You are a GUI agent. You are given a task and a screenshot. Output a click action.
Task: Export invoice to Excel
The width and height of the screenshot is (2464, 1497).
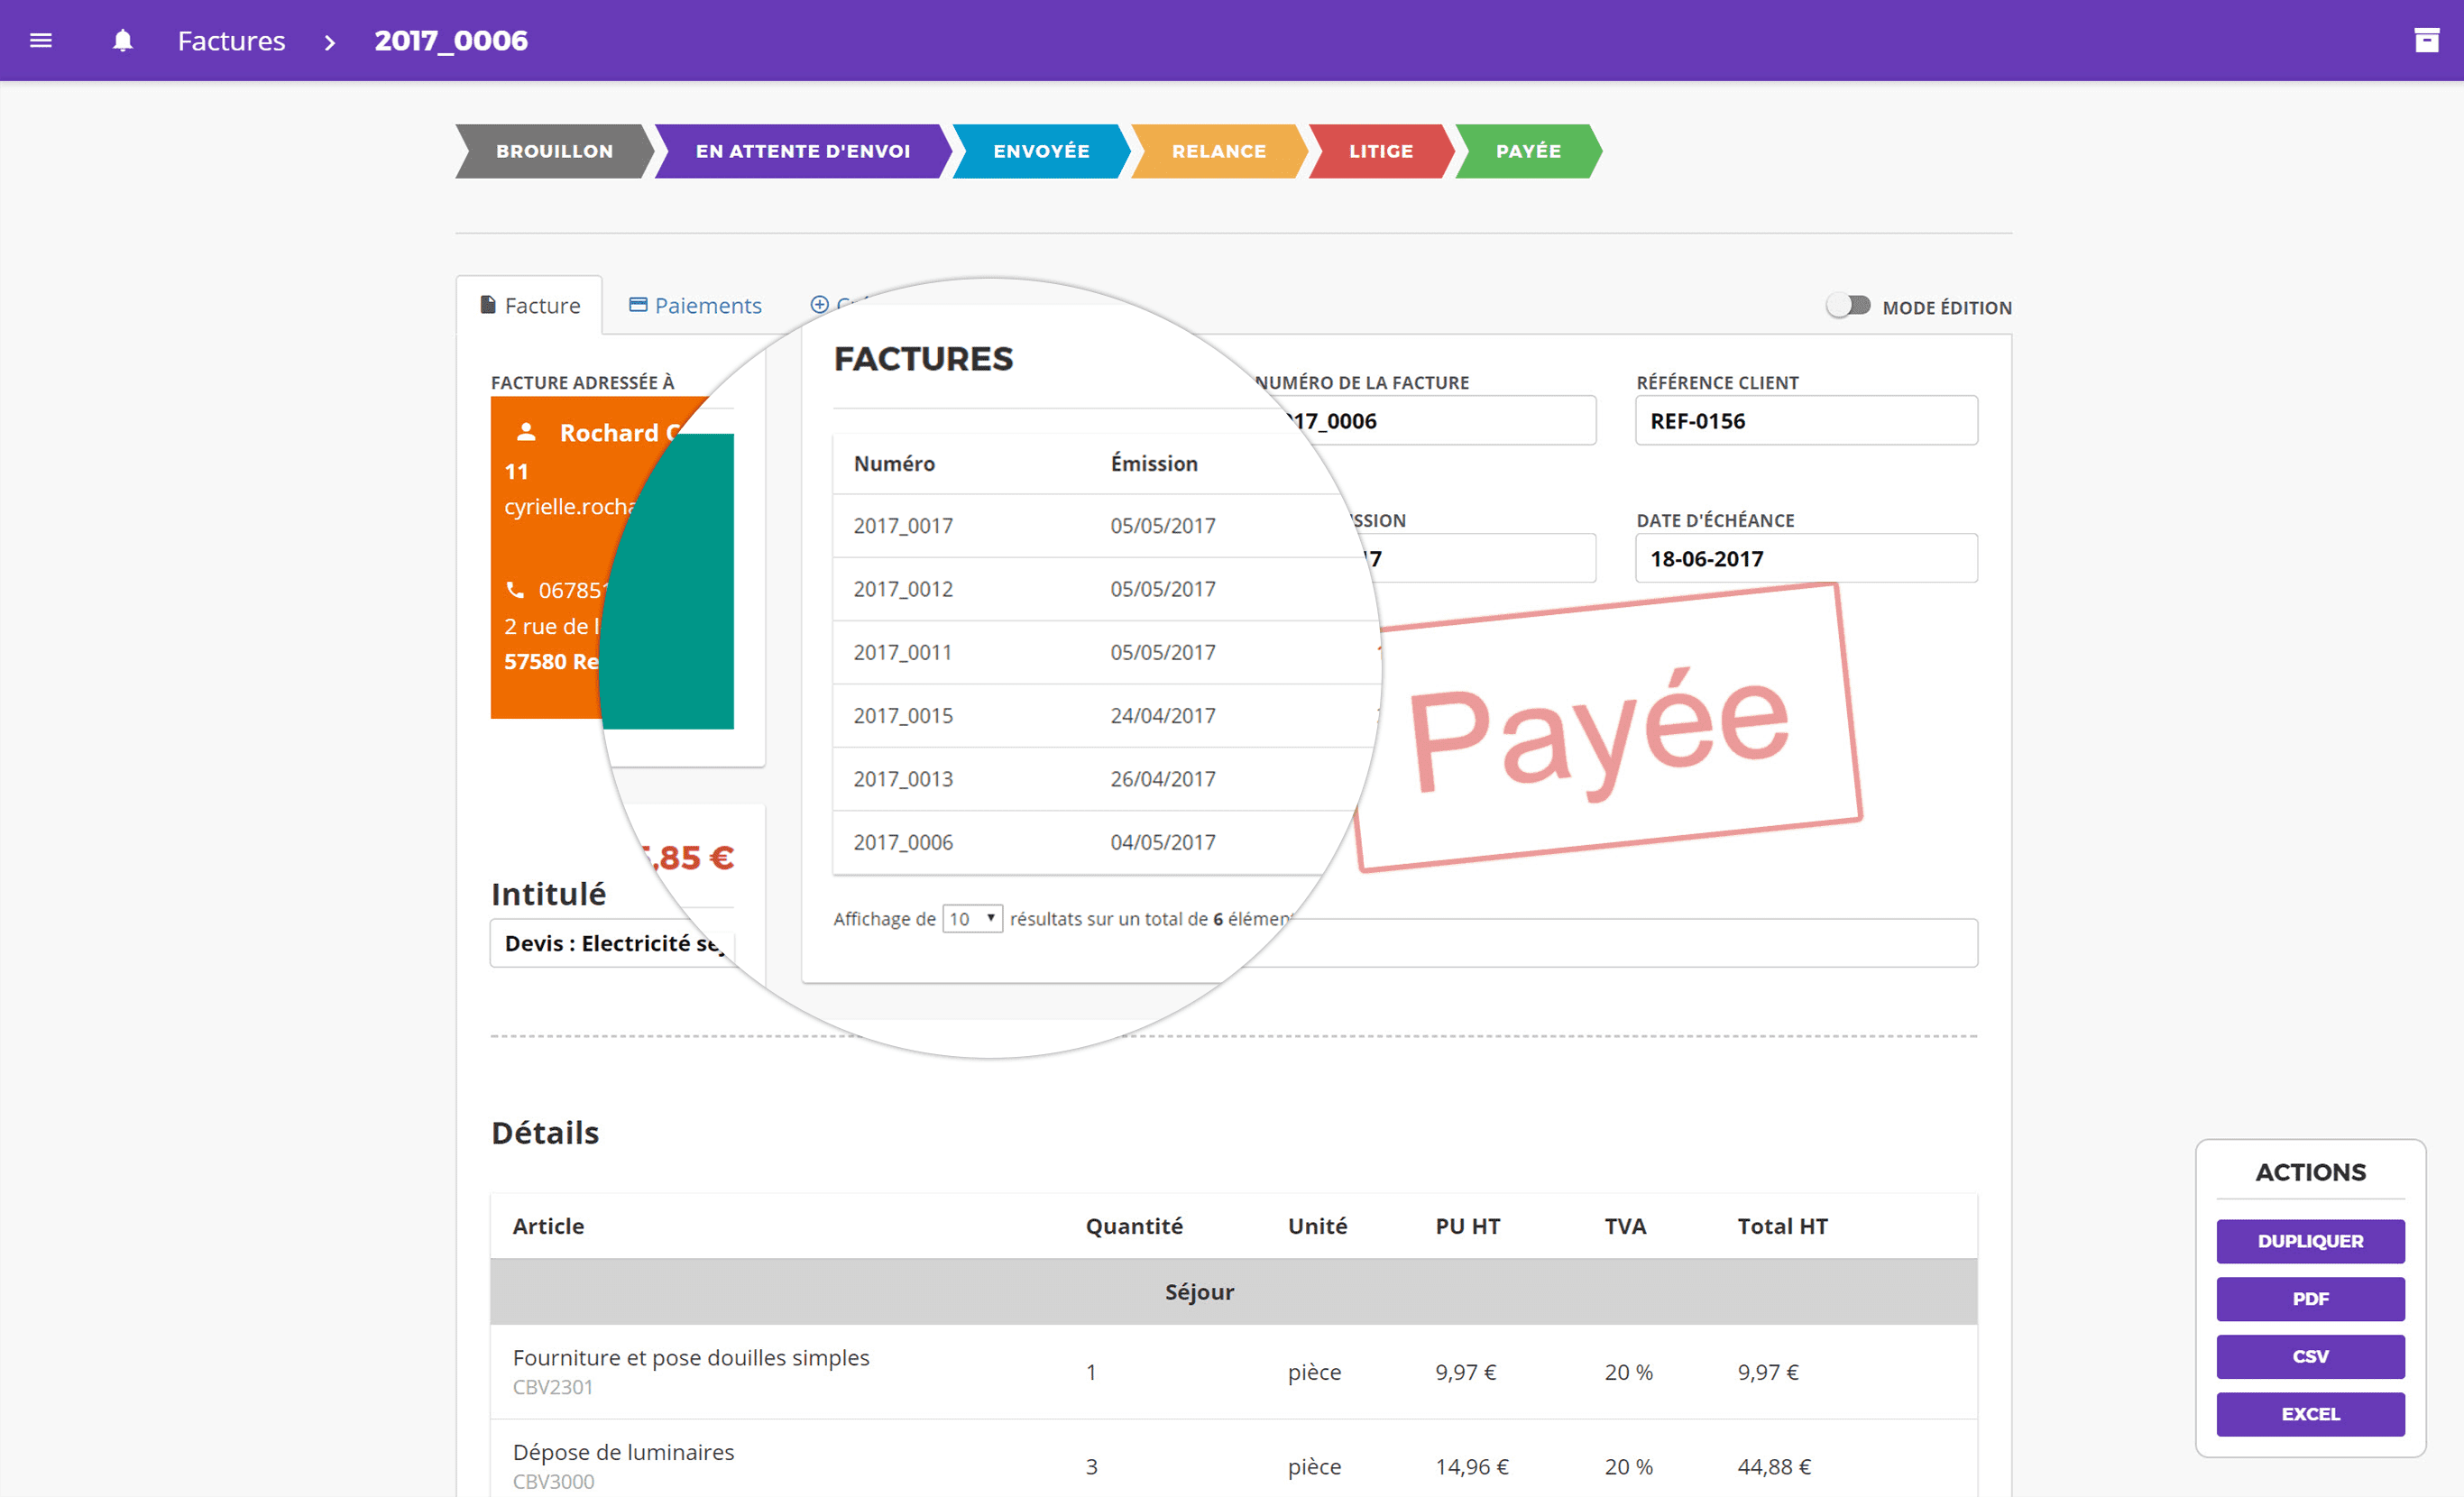click(2310, 1414)
